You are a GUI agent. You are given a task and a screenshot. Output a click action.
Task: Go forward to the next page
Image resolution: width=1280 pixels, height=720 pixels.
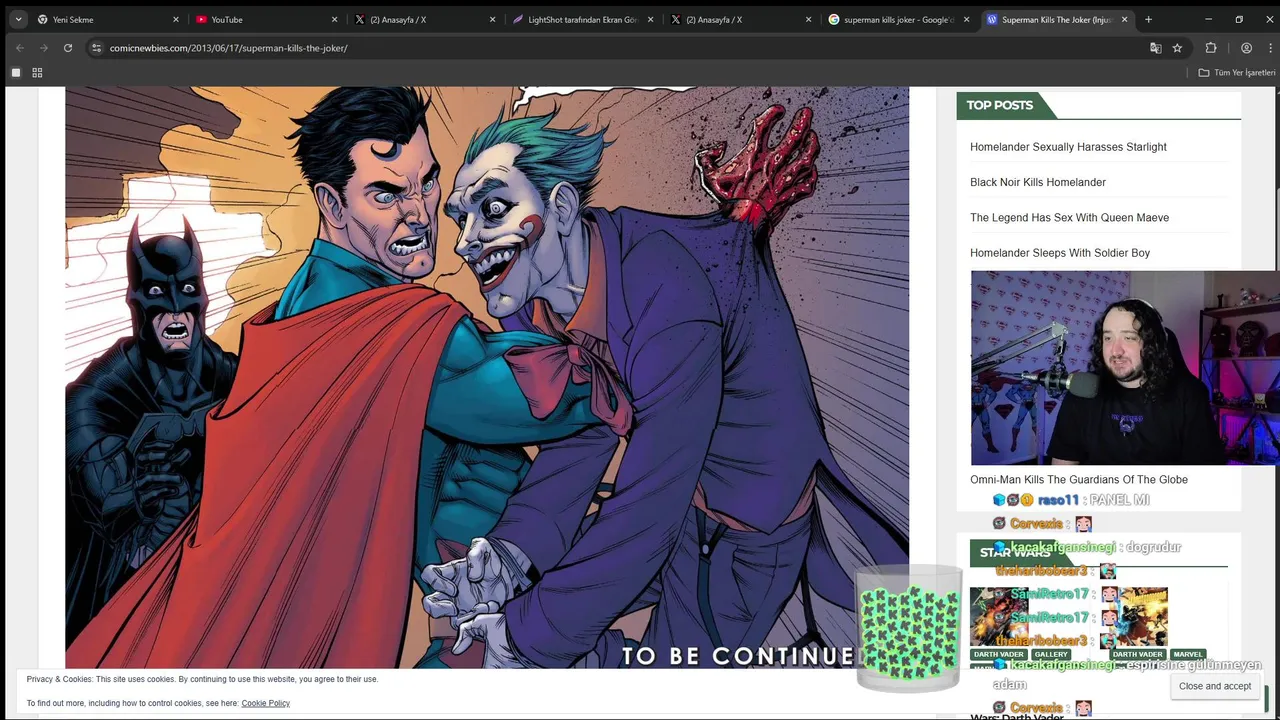(x=43, y=48)
